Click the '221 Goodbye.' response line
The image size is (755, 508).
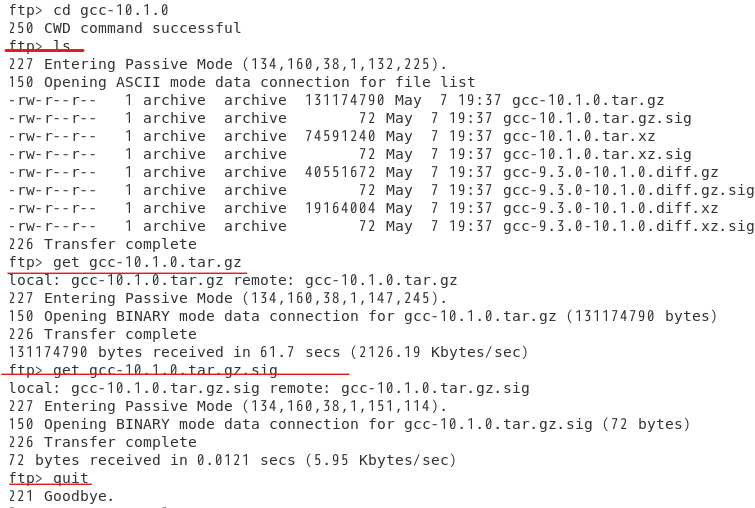click(62, 496)
